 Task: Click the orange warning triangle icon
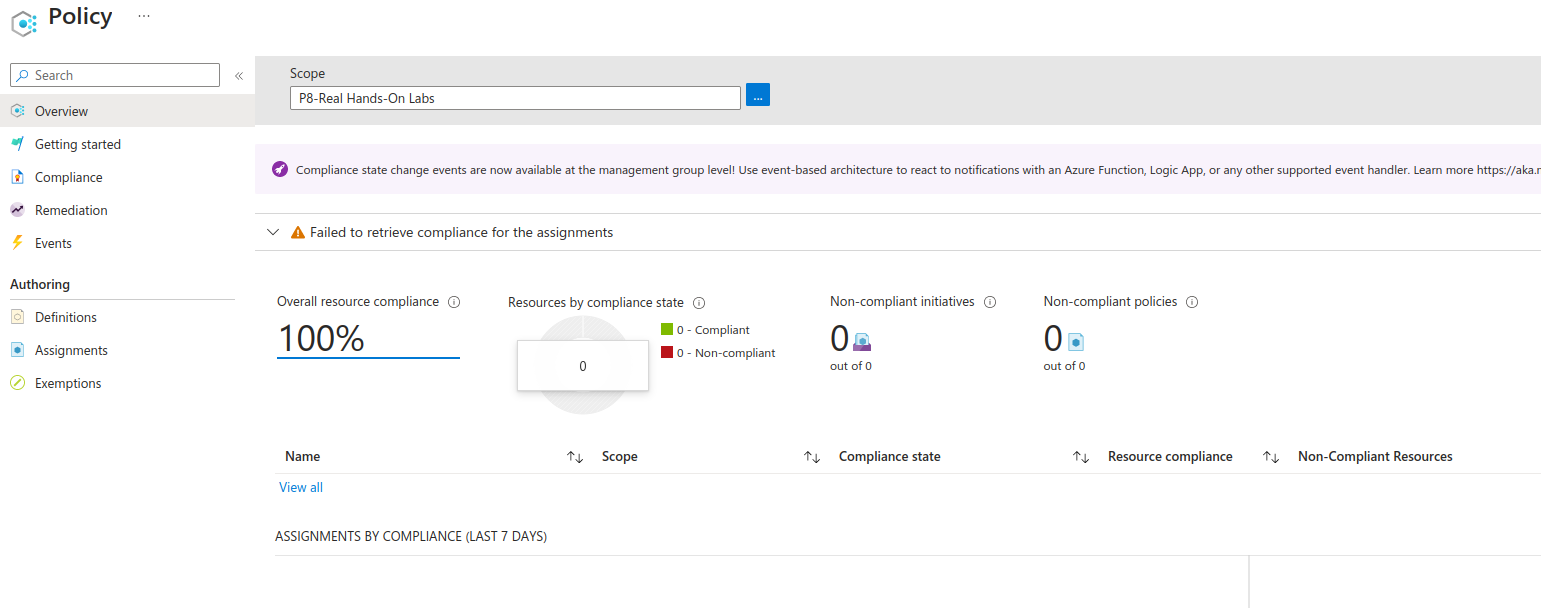point(297,232)
